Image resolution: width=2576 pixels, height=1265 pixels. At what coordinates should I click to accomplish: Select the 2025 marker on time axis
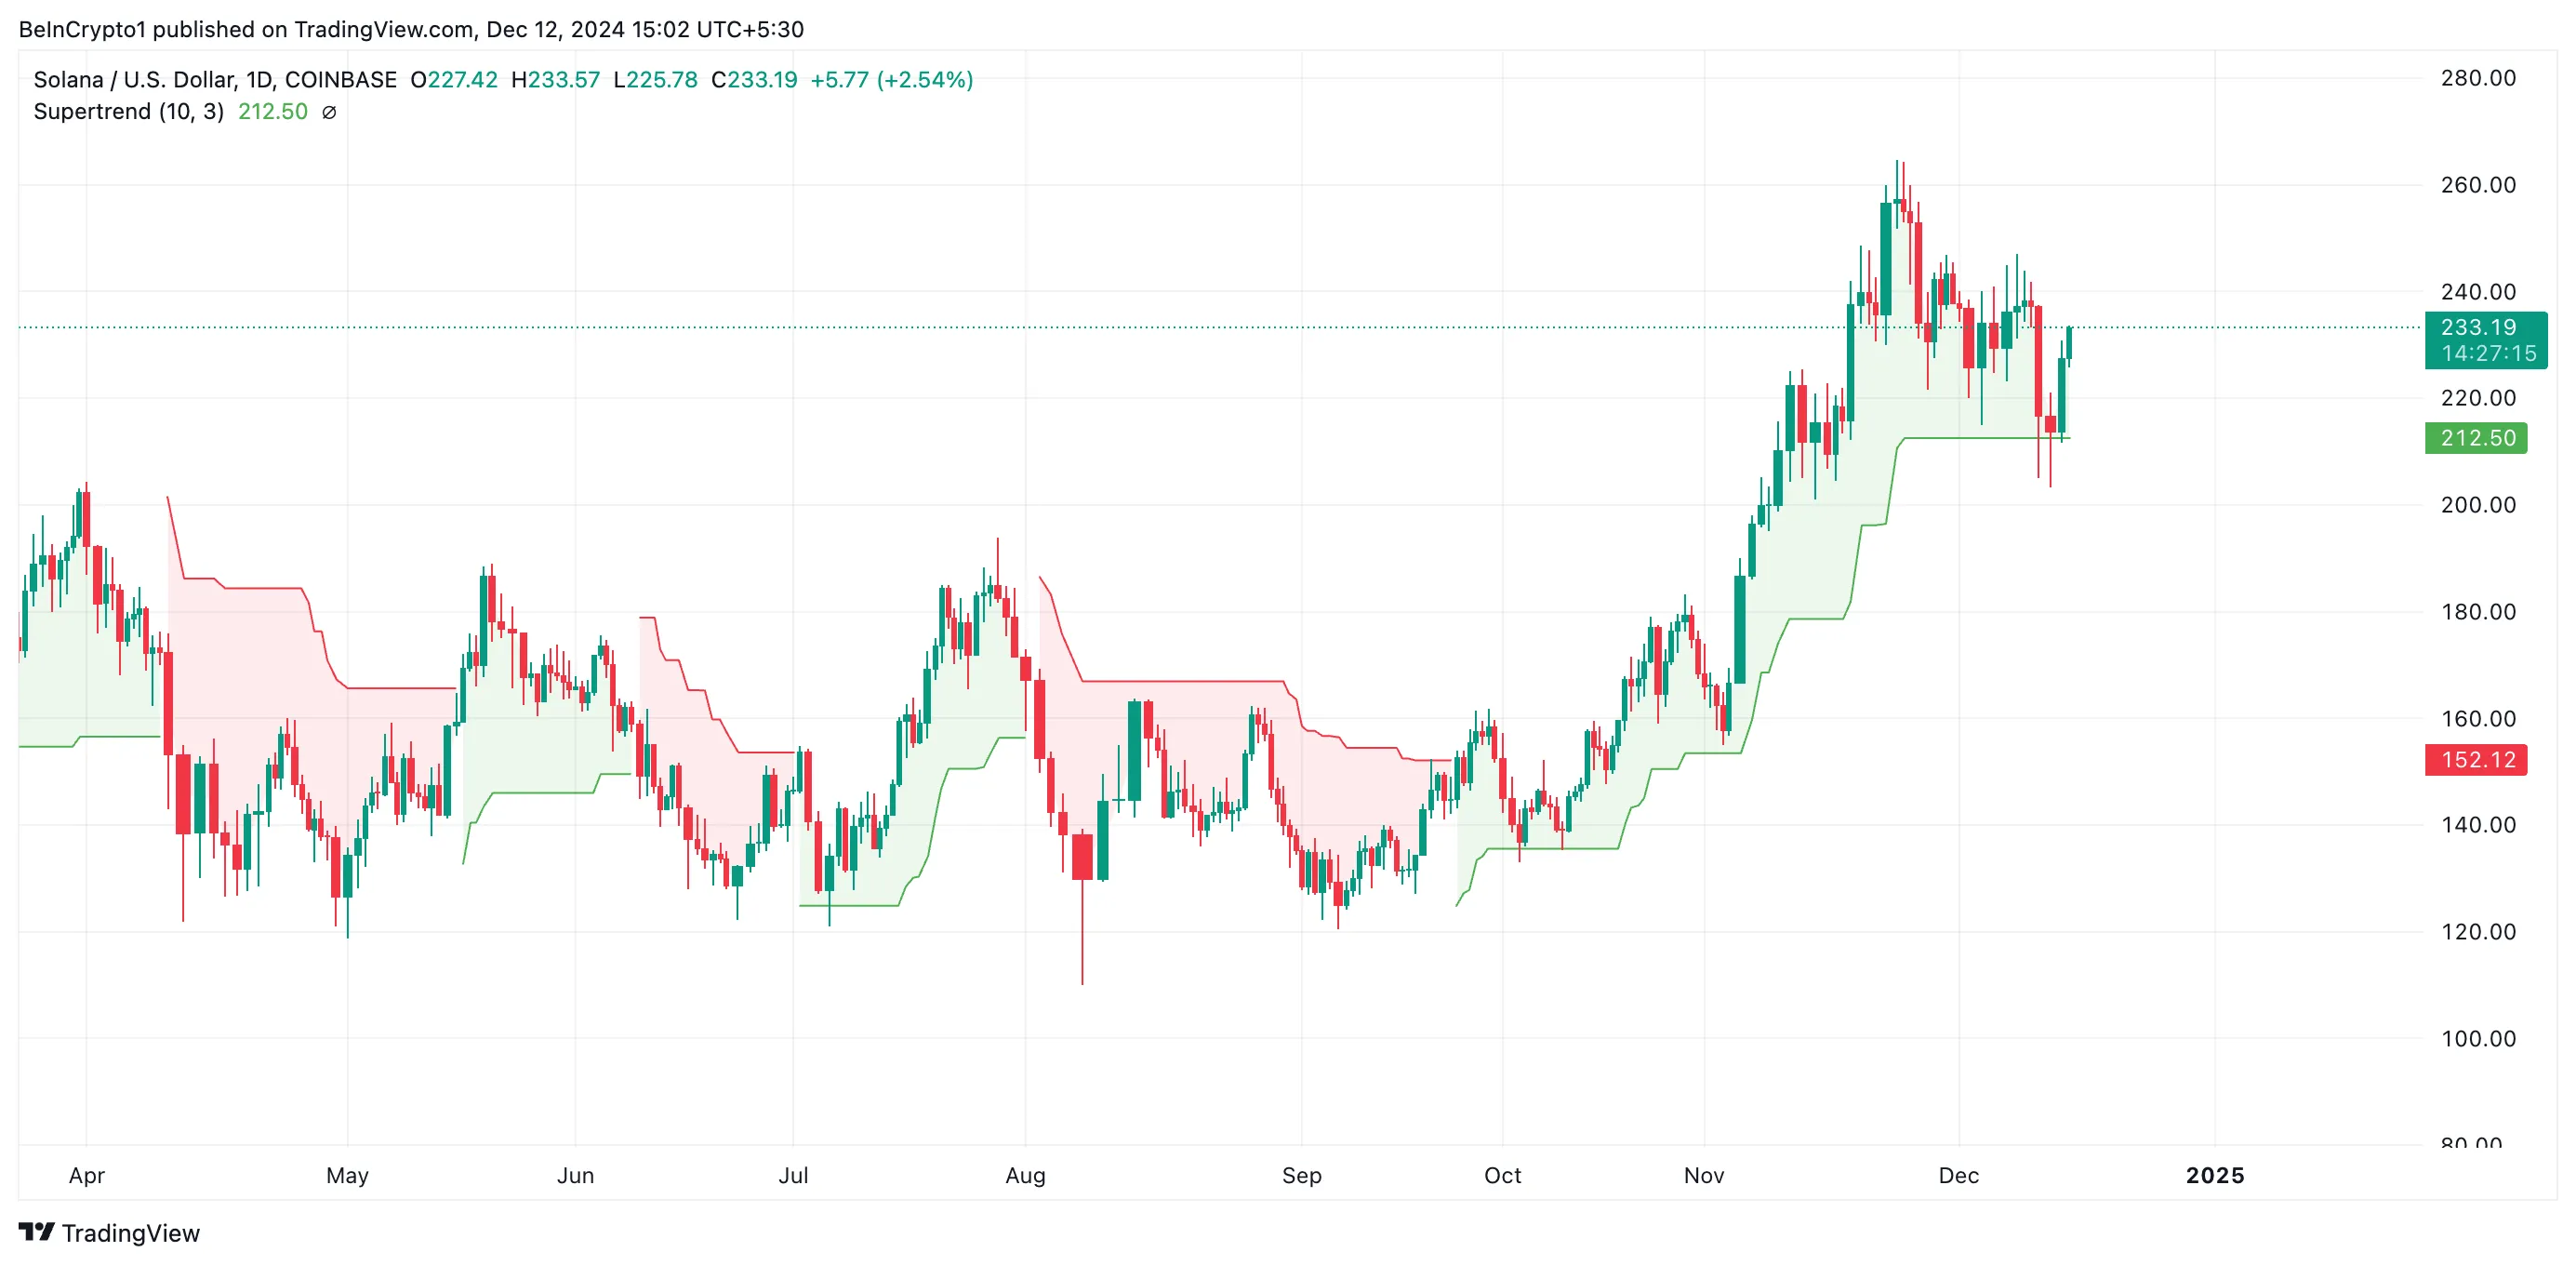tap(2214, 1175)
